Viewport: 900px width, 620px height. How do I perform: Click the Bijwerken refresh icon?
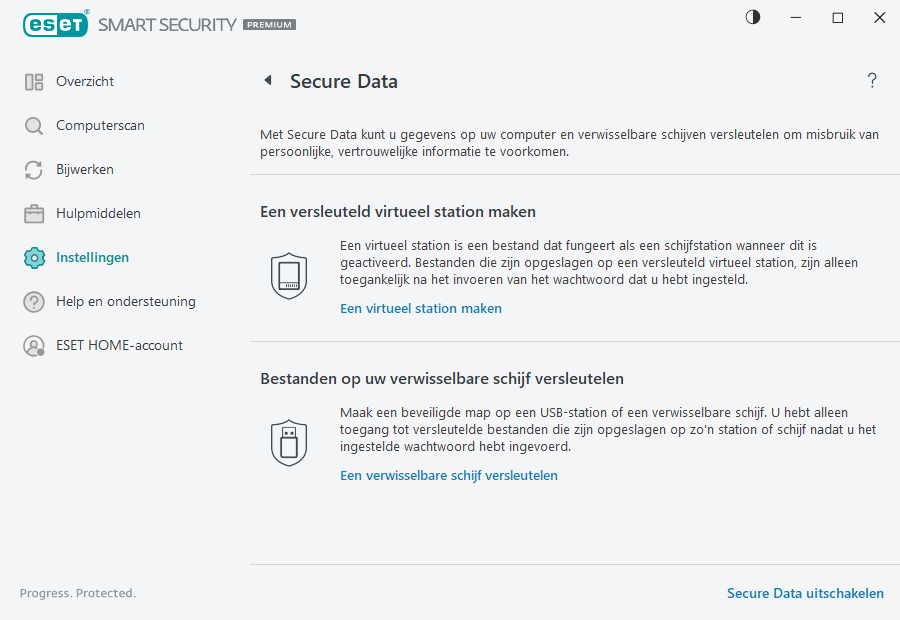click(33, 169)
